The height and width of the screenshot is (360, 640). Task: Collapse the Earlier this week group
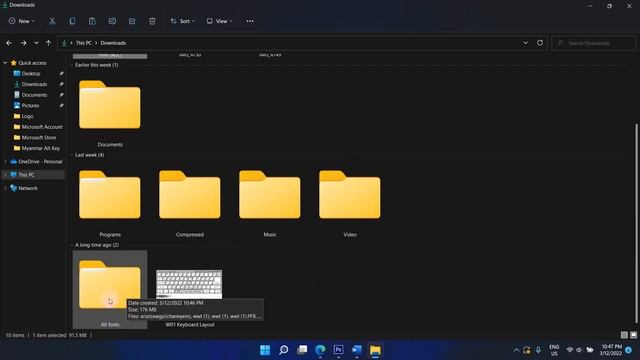(72, 65)
